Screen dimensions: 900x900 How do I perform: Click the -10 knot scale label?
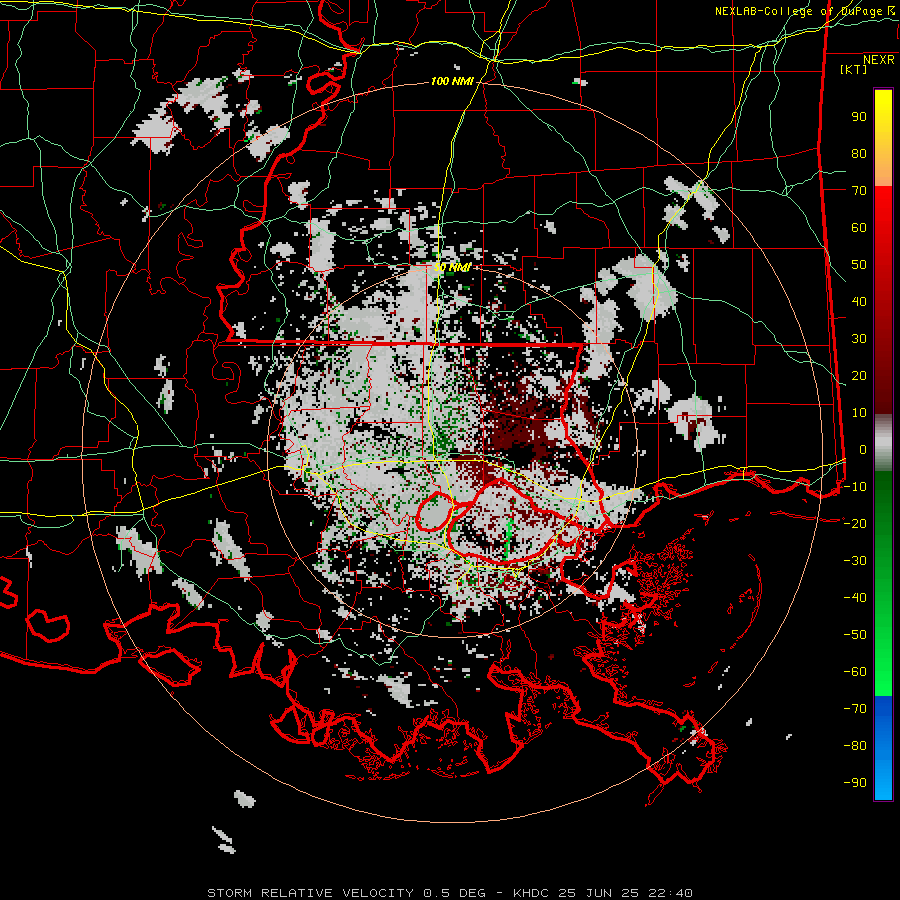click(x=855, y=487)
